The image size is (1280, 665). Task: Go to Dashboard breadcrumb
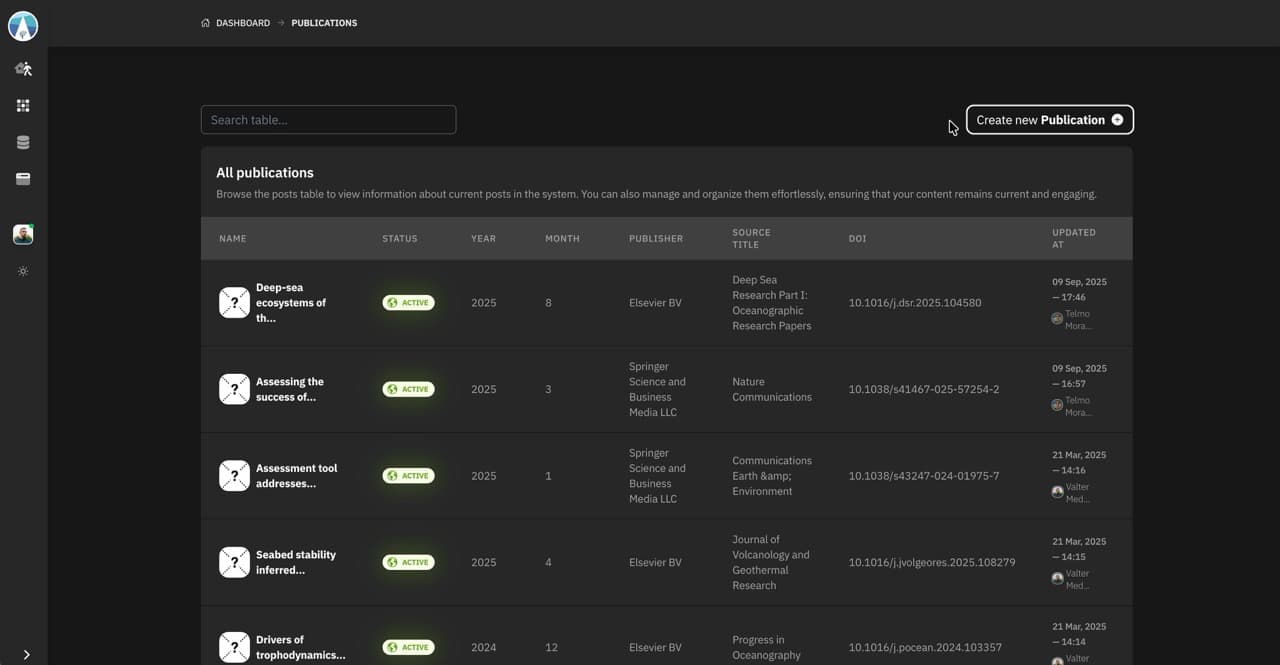[242, 23]
